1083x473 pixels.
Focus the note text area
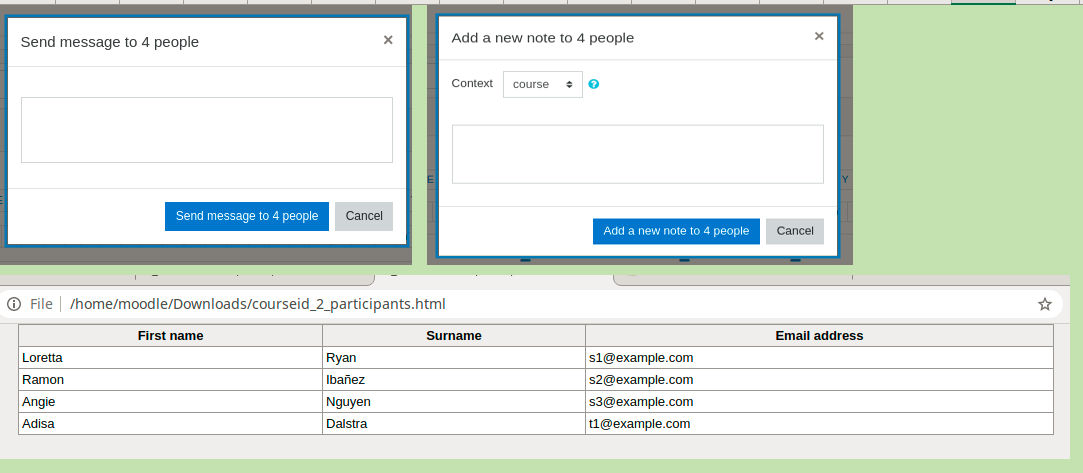point(638,154)
